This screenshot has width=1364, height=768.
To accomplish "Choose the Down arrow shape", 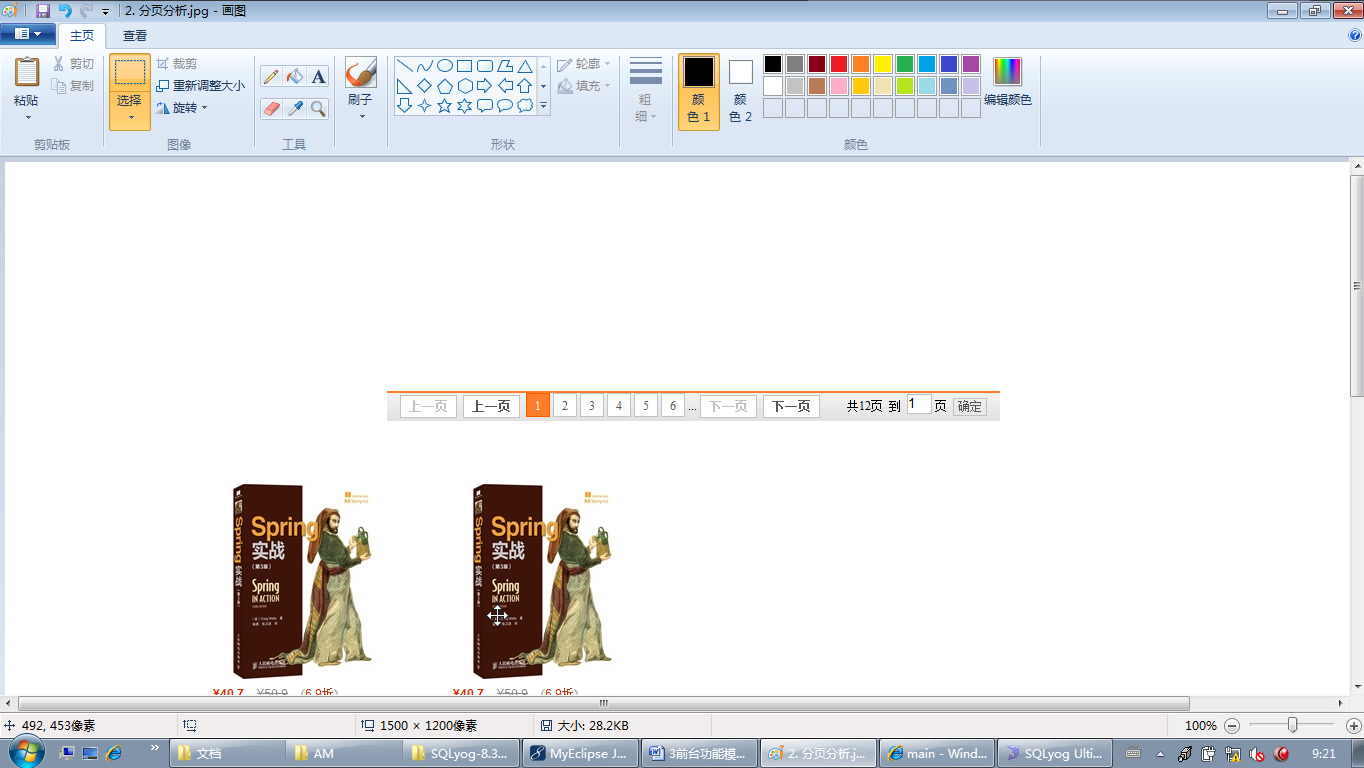I will pyautogui.click(x=405, y=105).
